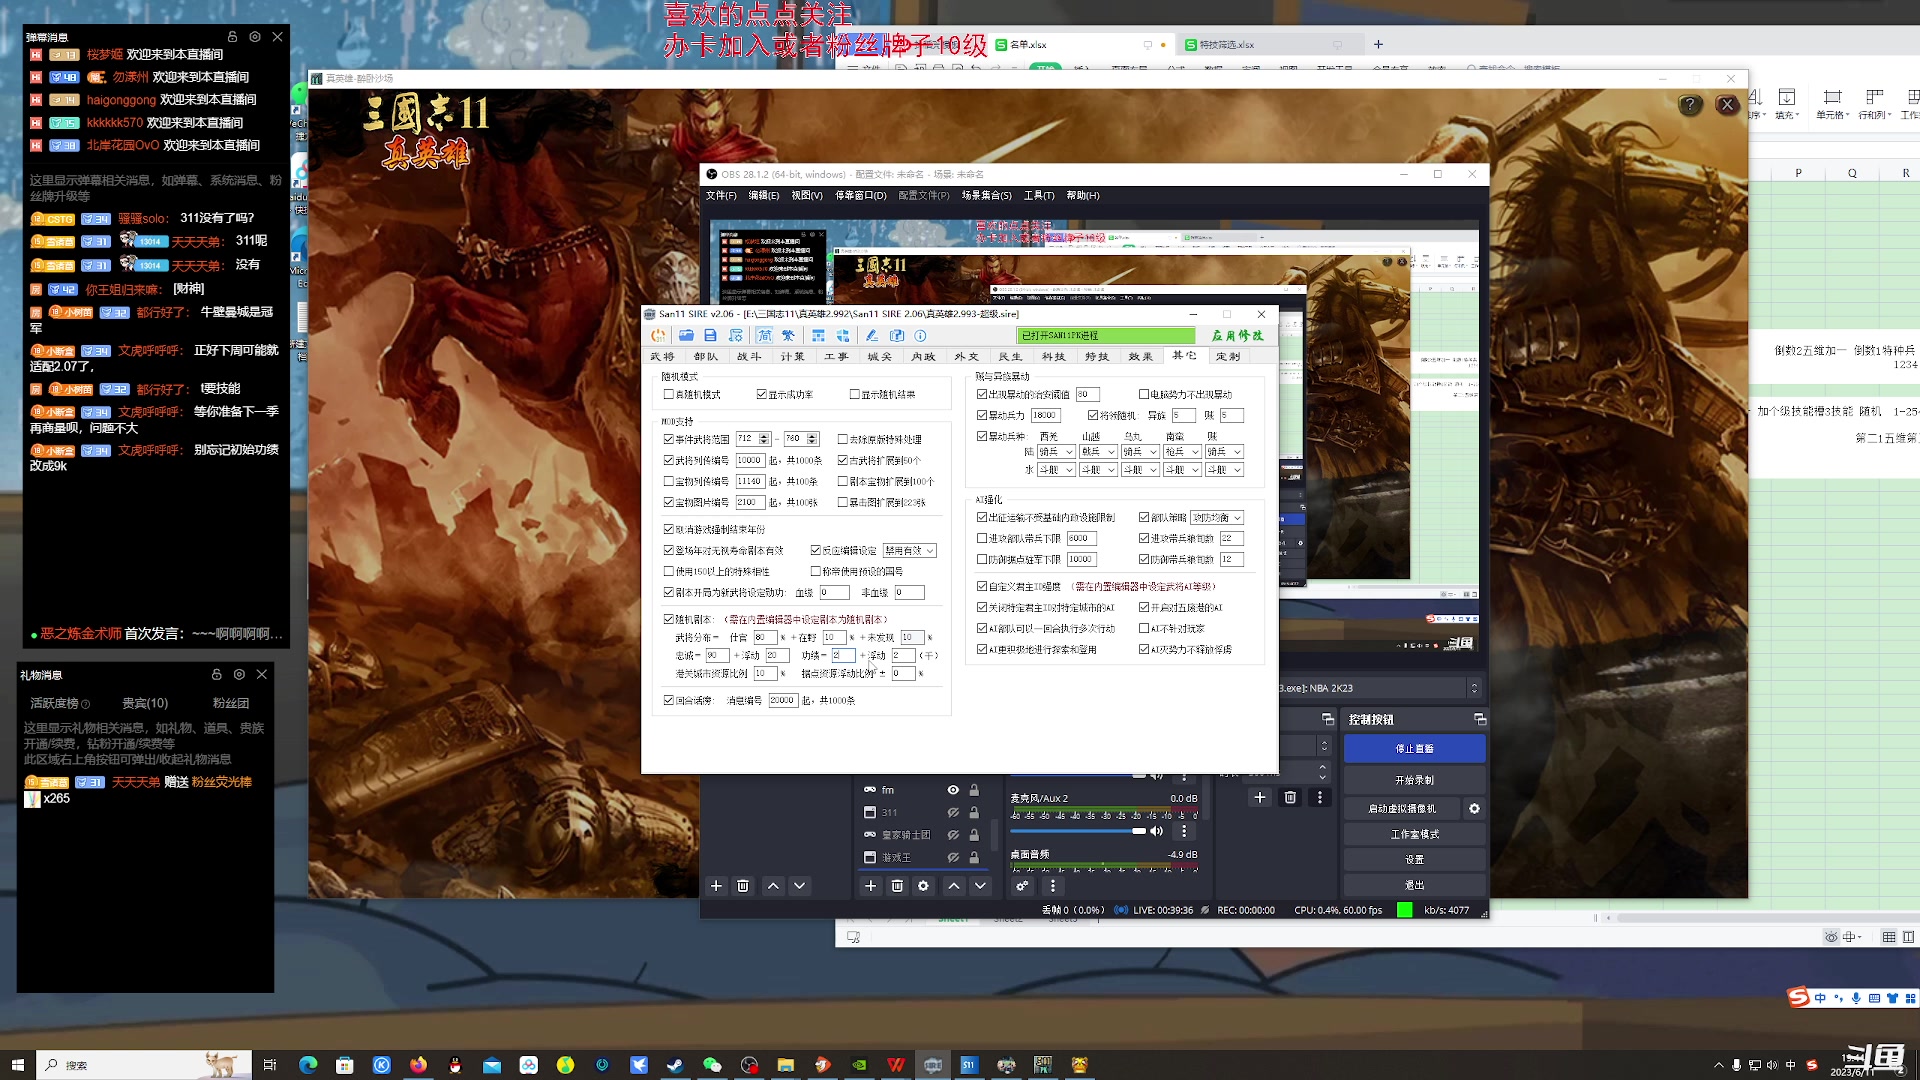
Task: Open Firefox from the taskbar
Action: point(418,1065)
